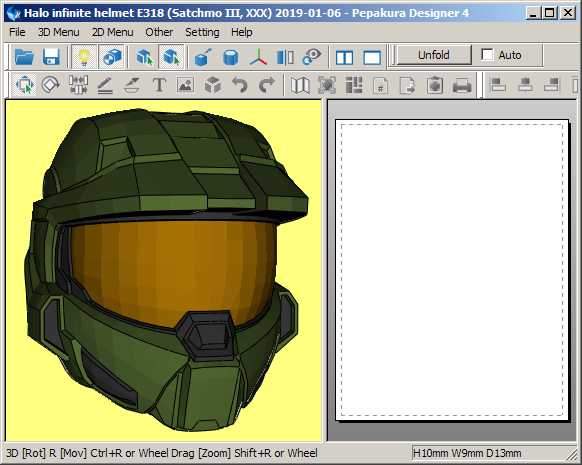Click the Unfold button
Screen dimensions: 582x465
point(434,55)
